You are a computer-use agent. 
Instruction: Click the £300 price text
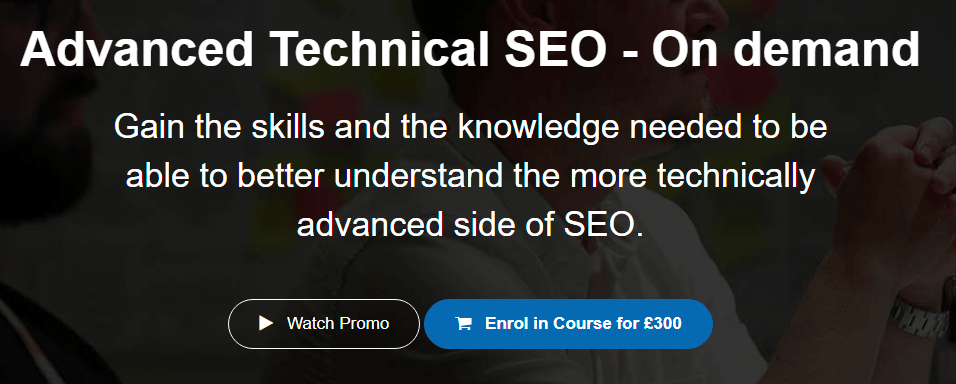662,323
